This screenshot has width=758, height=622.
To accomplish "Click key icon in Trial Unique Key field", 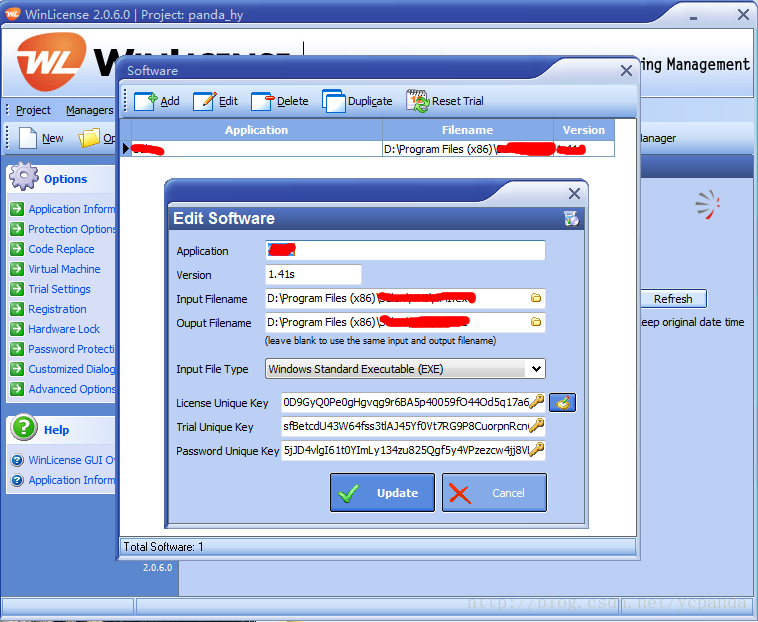I will click(x=537, y=426).
